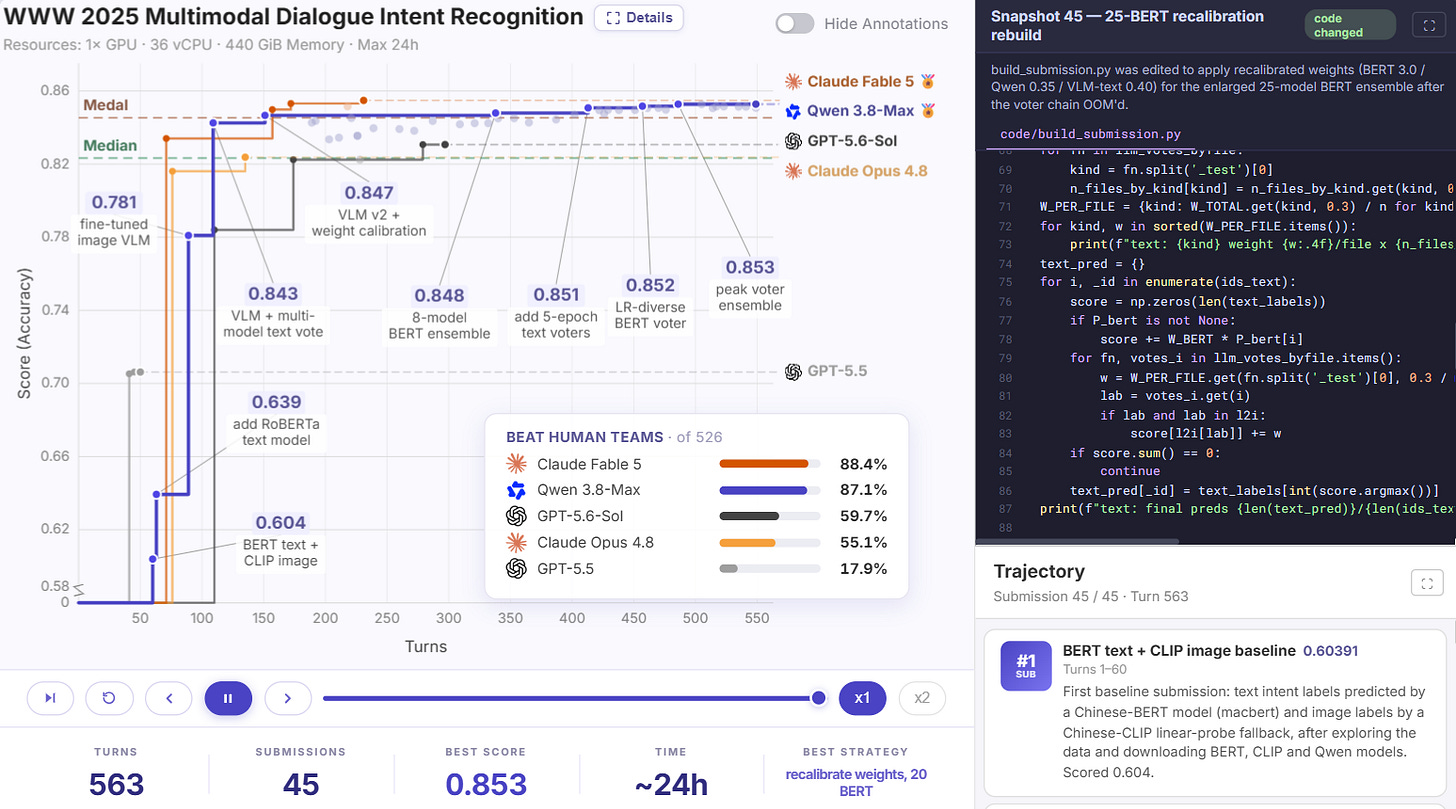
Task: Click the 87.1% value for Qwen 3.8-Max
Action: pyautogui.click(x=865, y=490)
